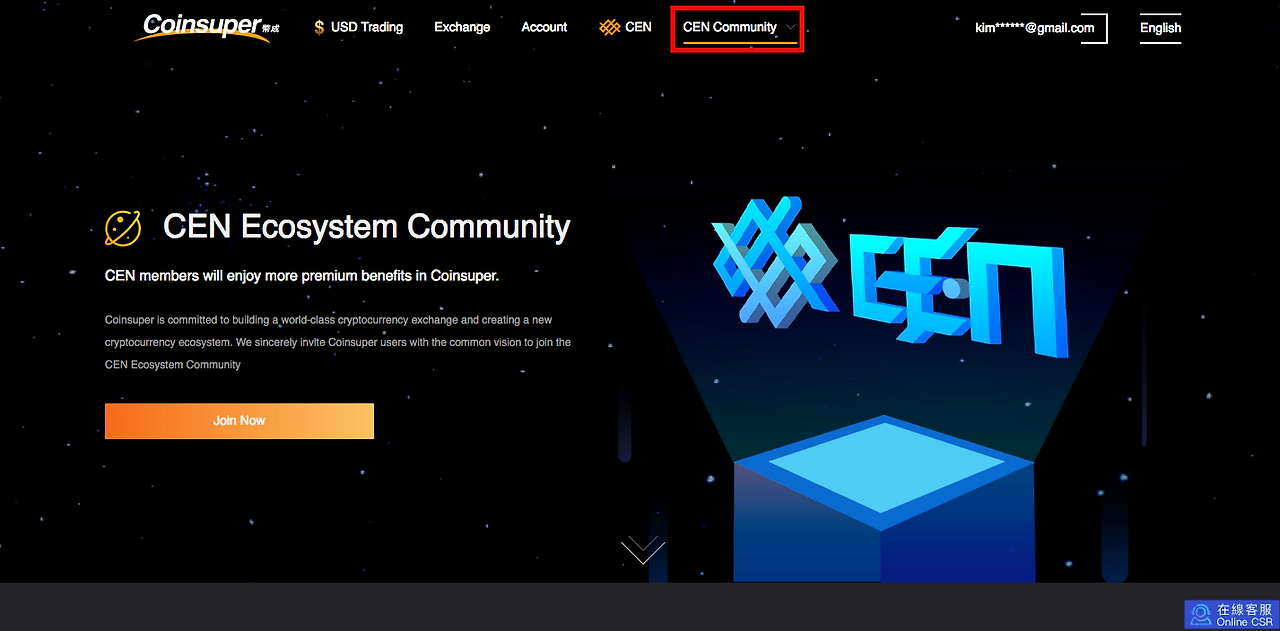Click the Coinsuper logo

[209, 26]
